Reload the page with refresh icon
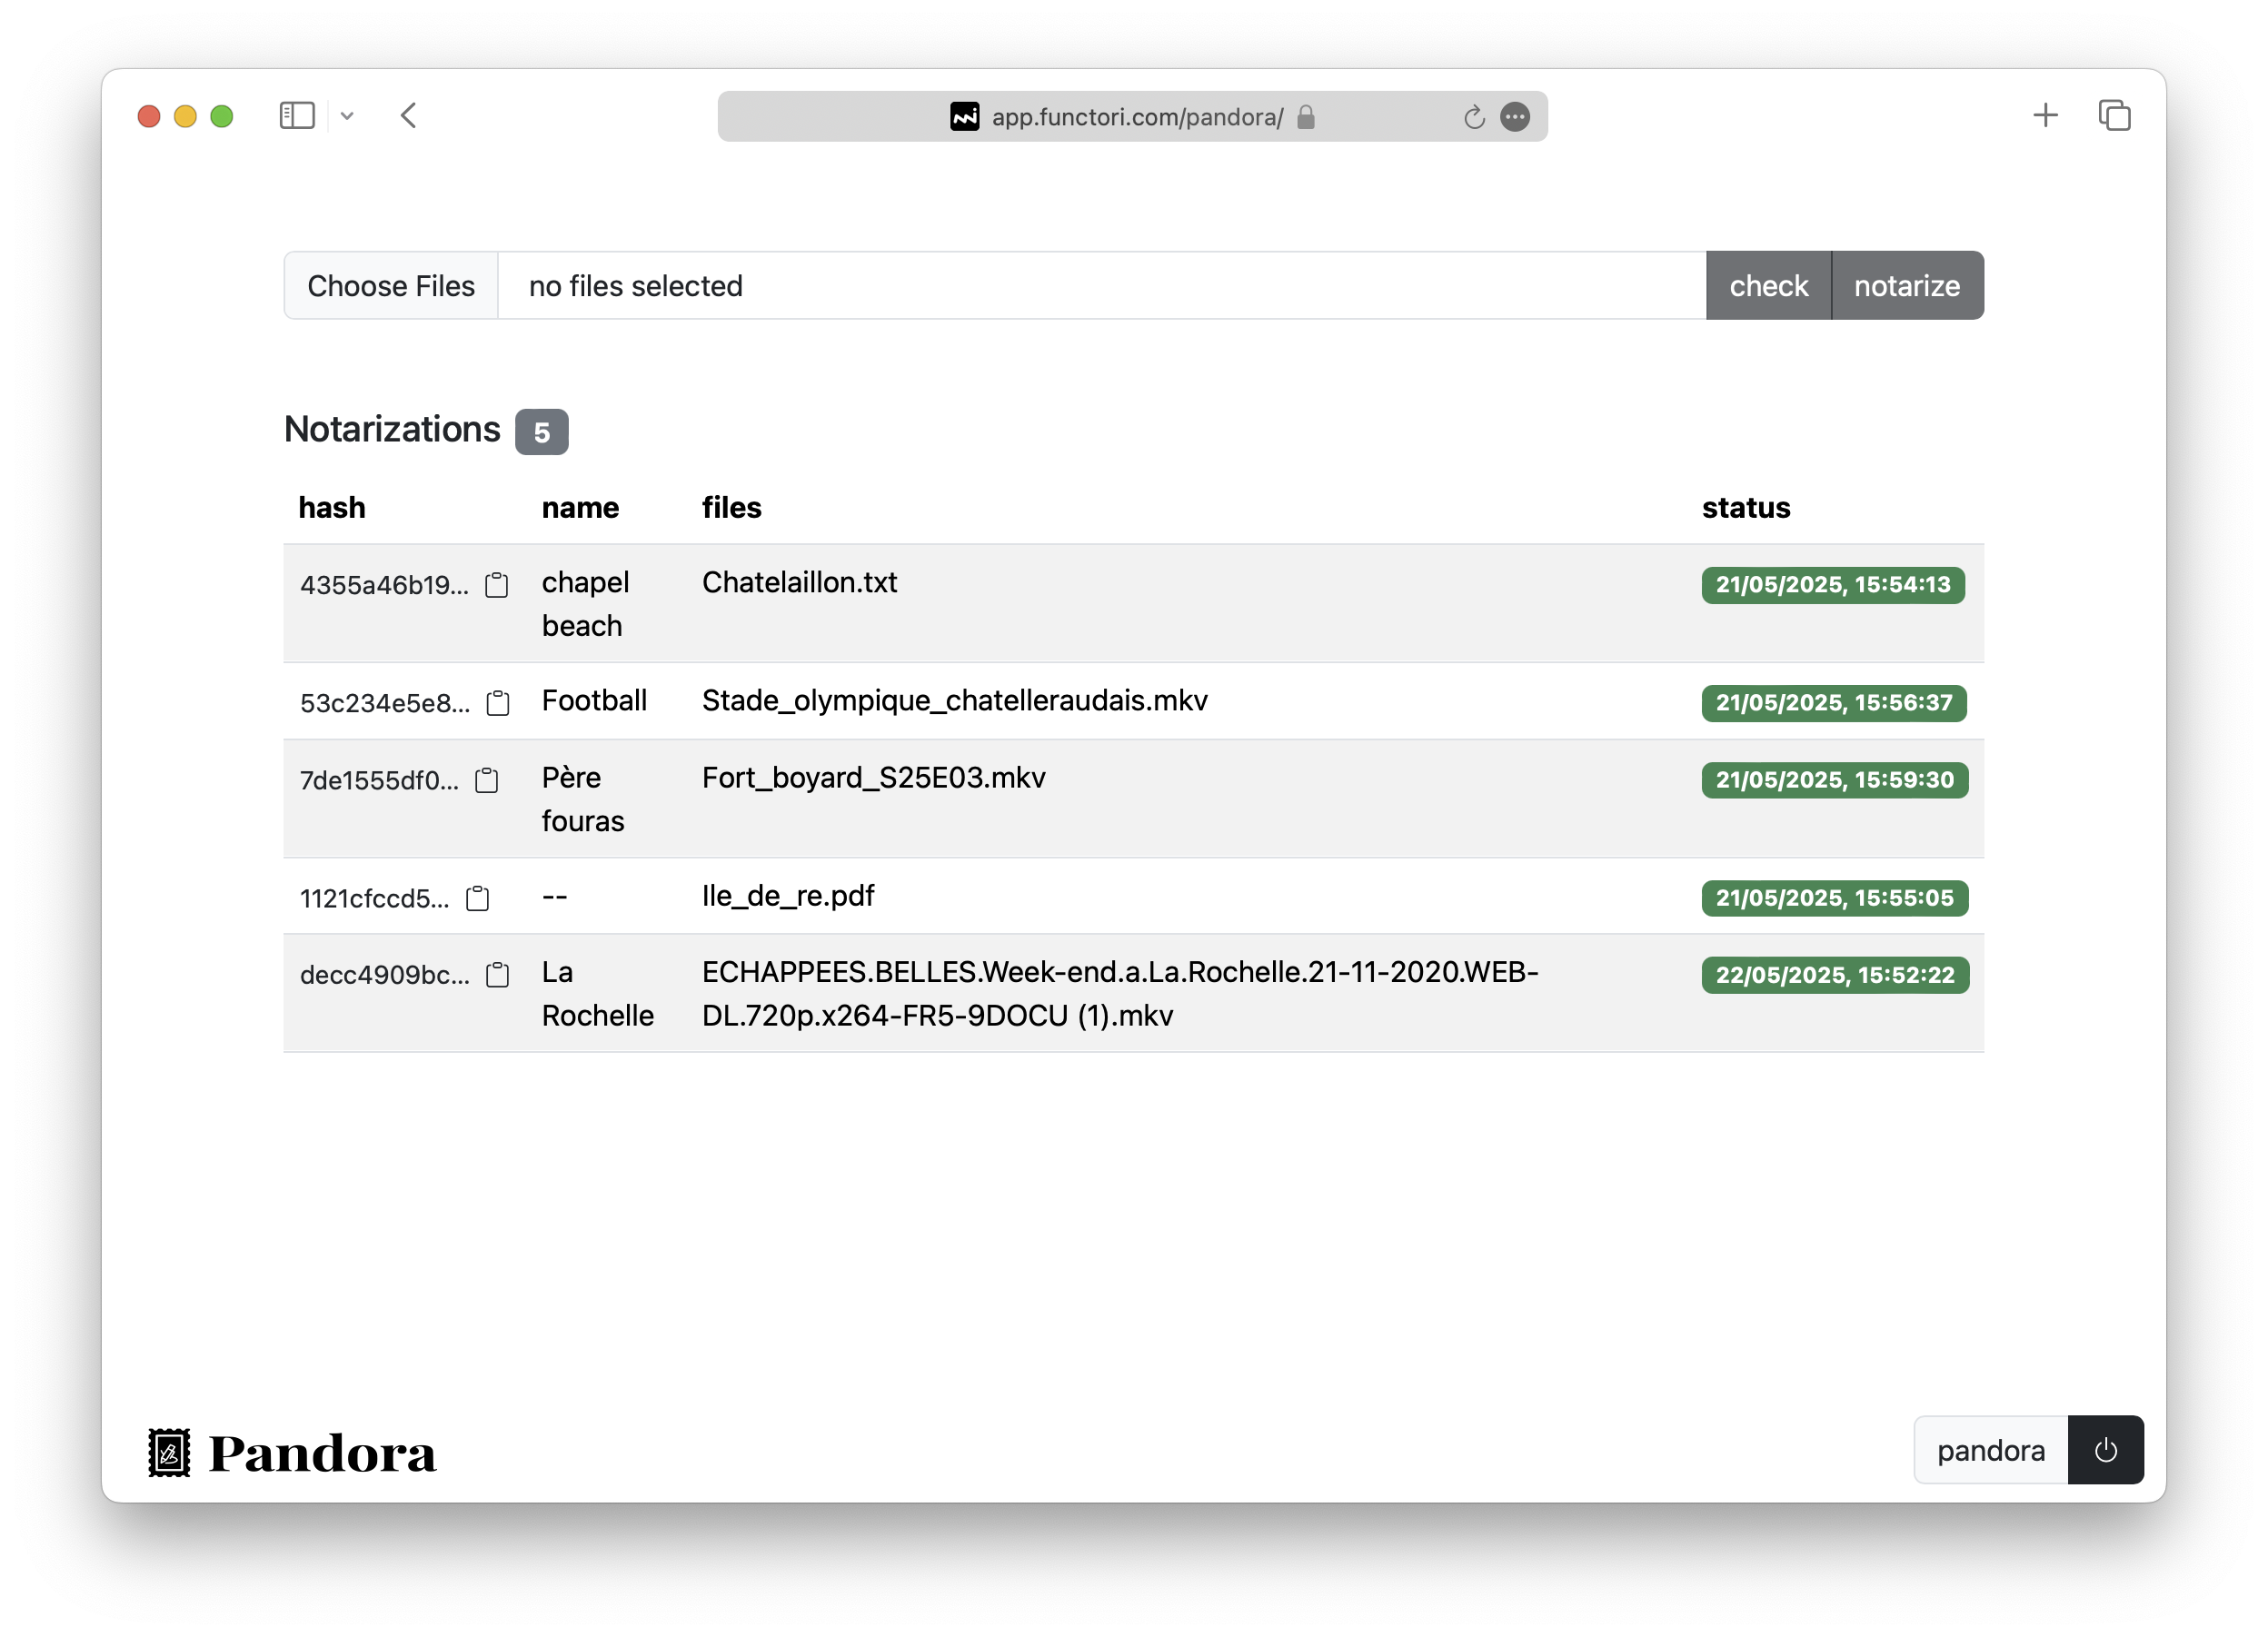2268x1637 pixels. point(1473,117)
